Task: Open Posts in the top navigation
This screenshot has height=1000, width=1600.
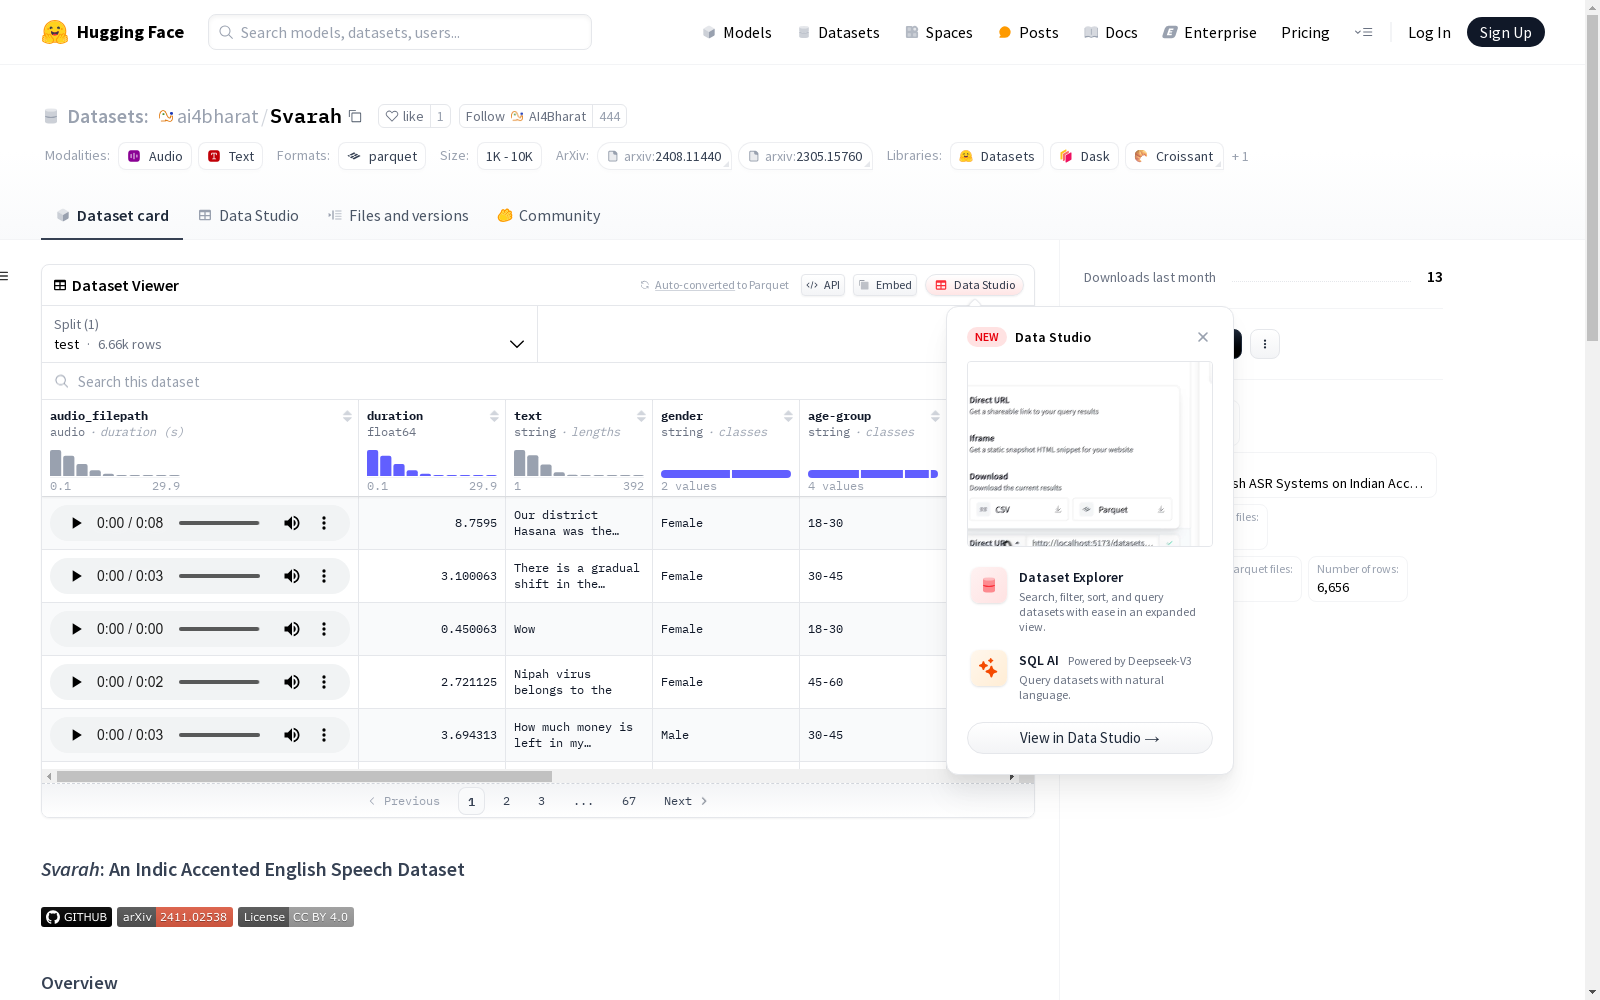Action: 1028,32
